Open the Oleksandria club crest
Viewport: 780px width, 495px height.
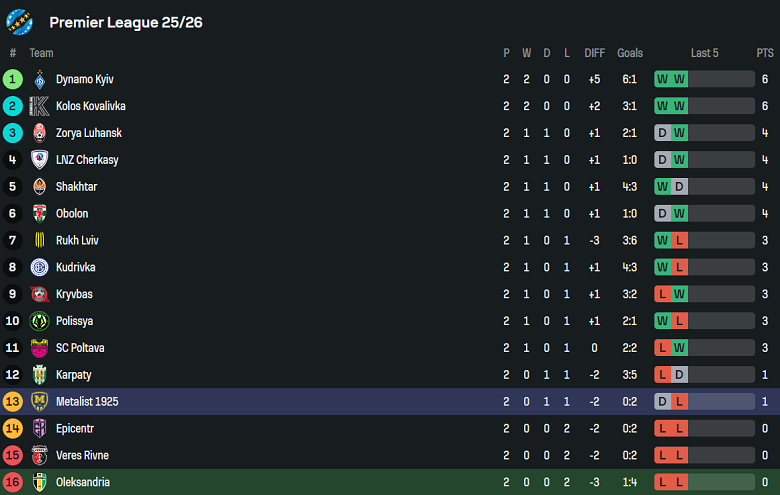pyautogui.click(x=40, y=482)
